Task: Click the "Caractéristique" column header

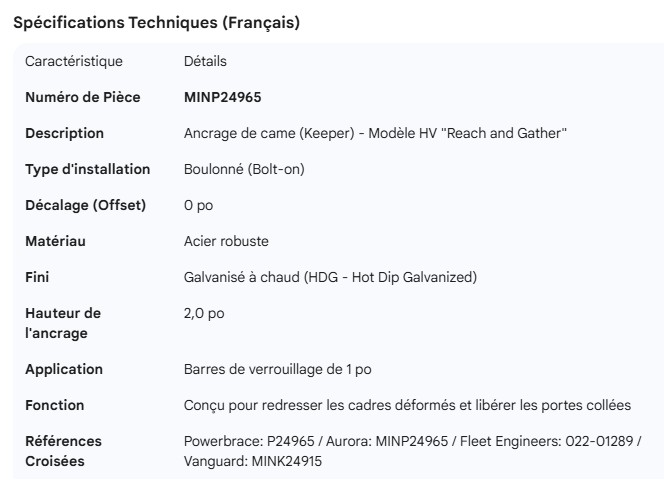Action: [73, 61]
